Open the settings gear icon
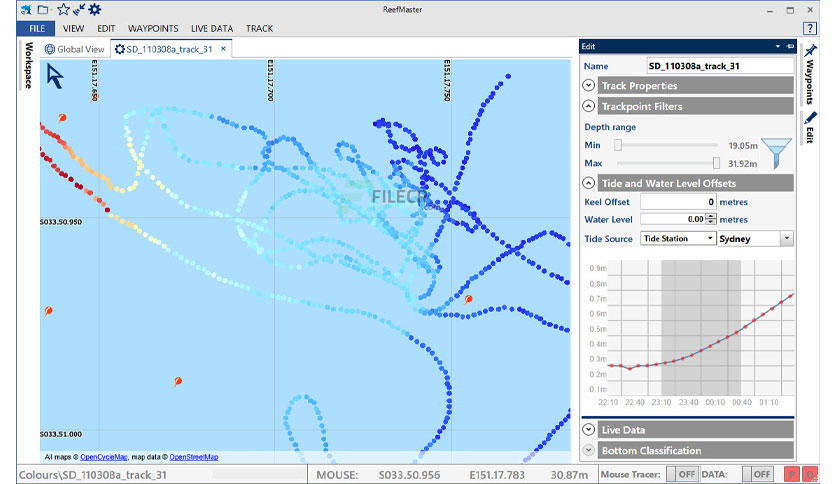Screen dimensions: 836x484 [95, 10]
